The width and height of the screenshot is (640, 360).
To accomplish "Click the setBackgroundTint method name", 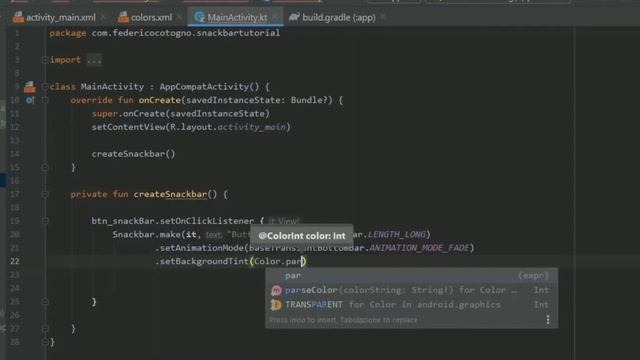I will click(x=204, y=261).
